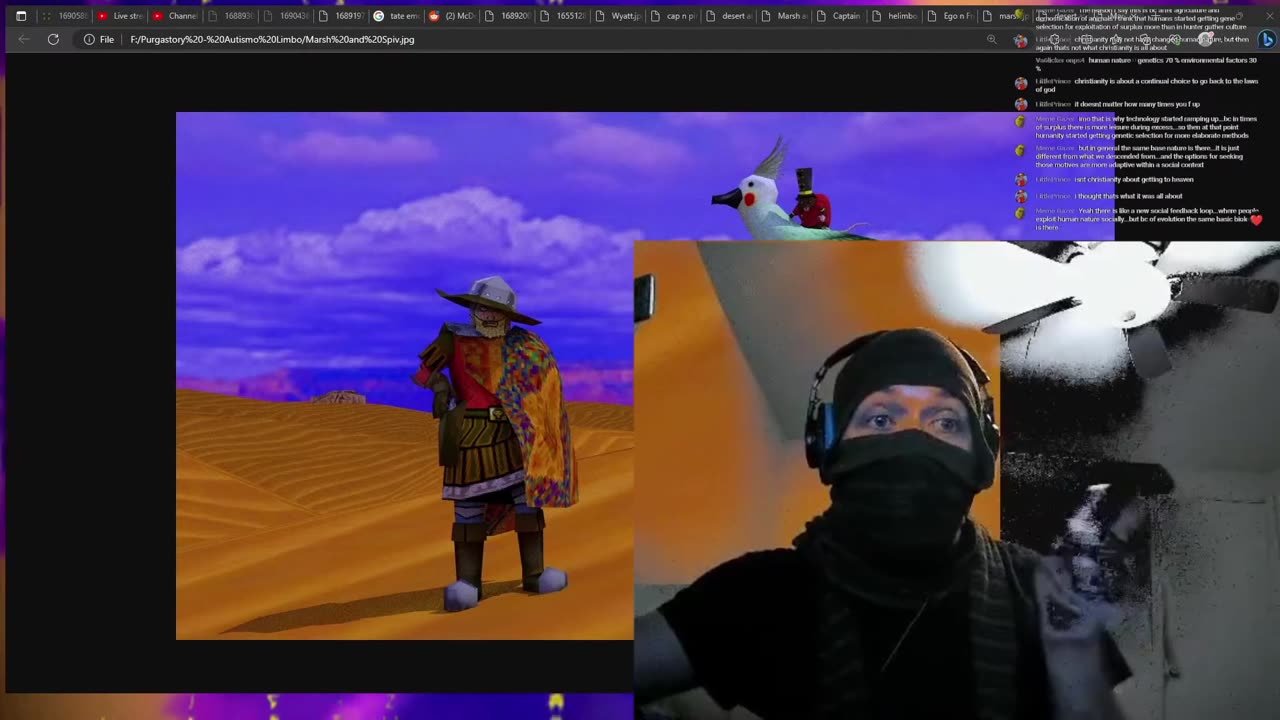Image resolution: width=1280 pixels, height=720 pixels.
Task: Open the '1690588' browser tab
Action: [65, 16]
